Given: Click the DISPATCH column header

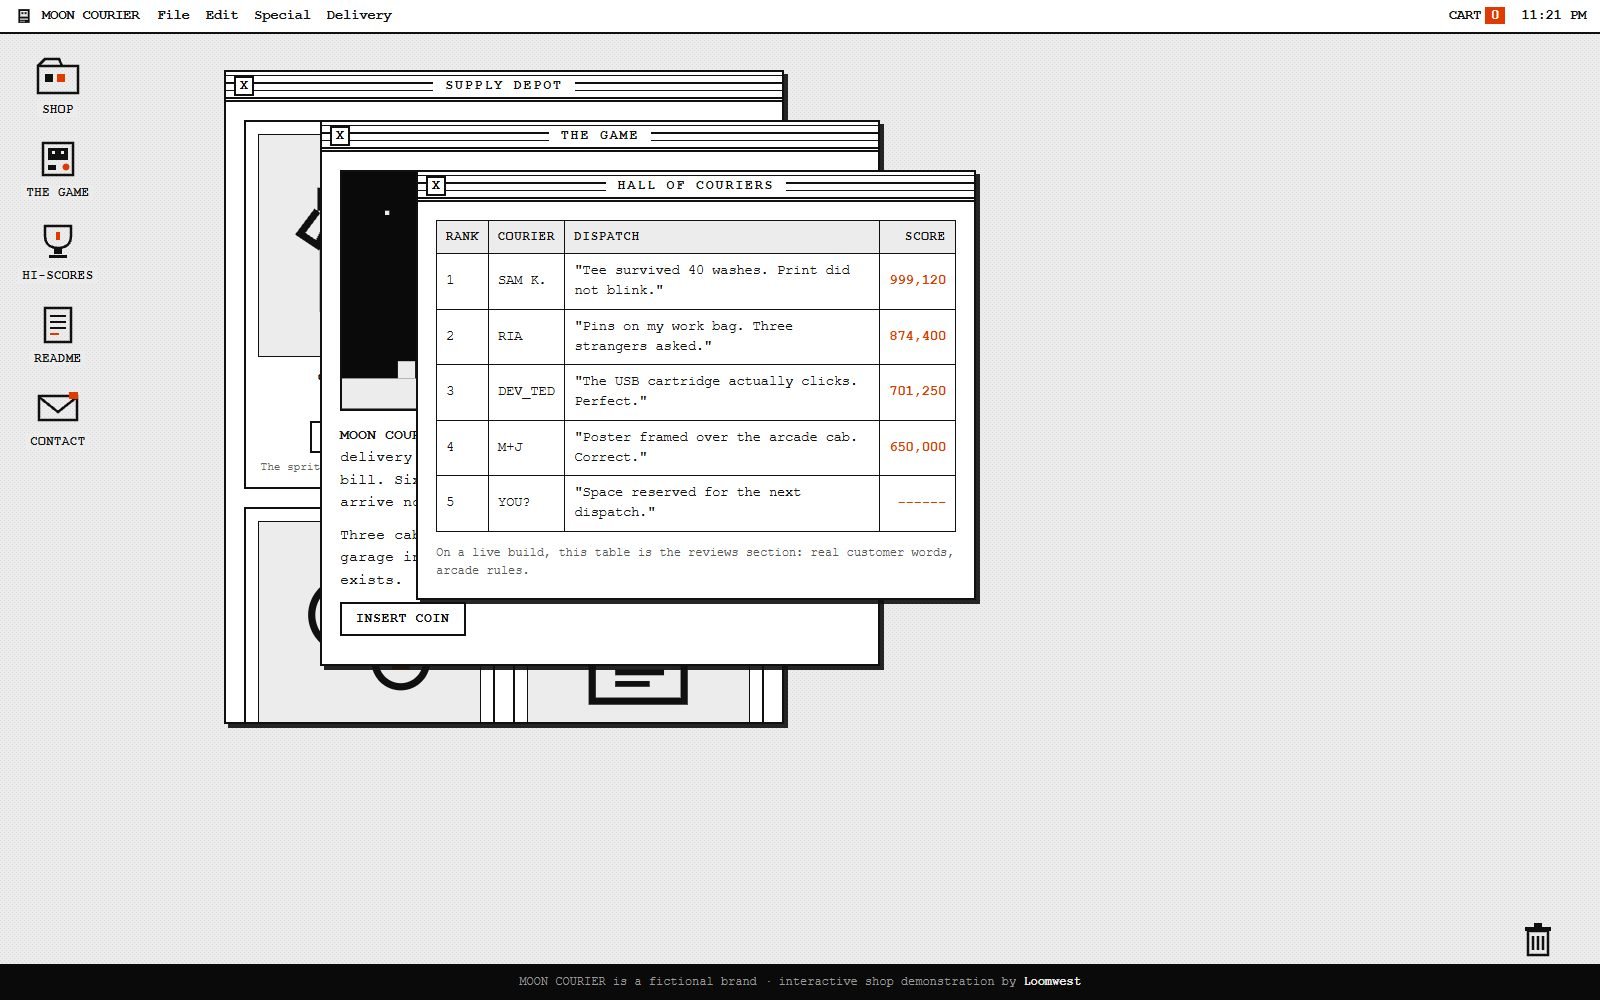Looking at the screenshot, I should tap(722, 237).
